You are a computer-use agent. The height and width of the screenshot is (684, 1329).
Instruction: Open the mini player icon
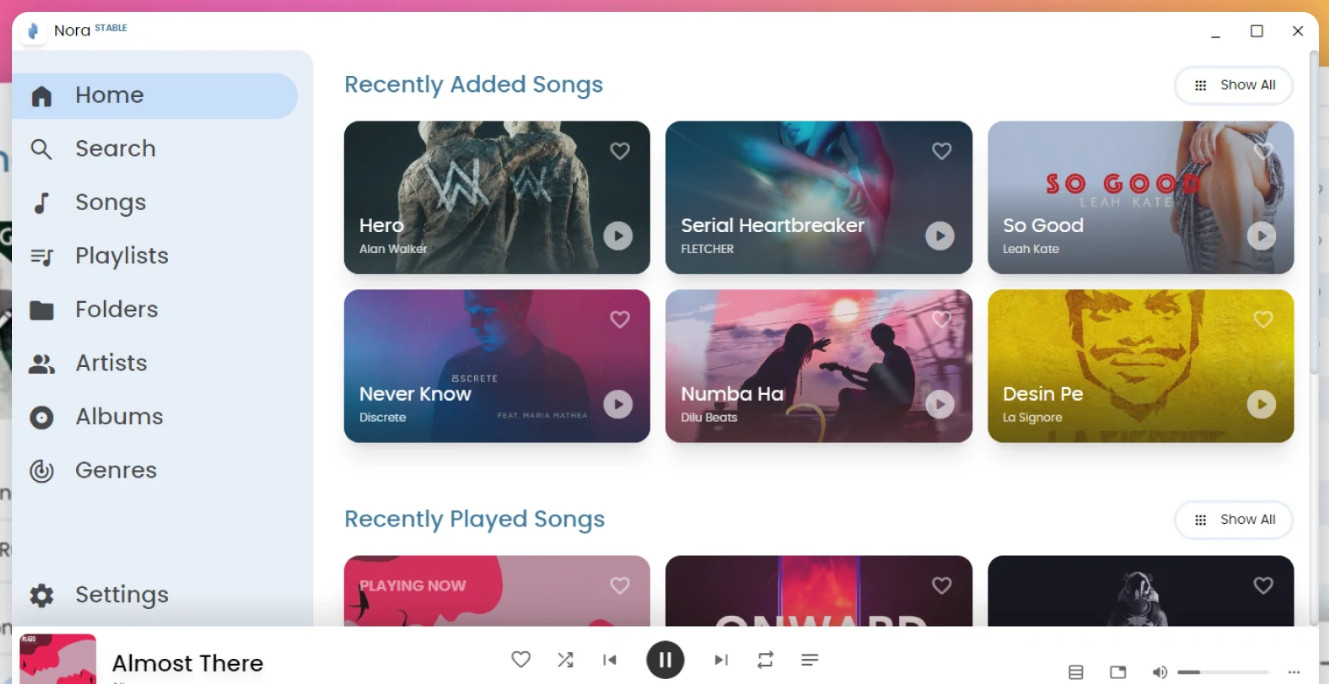tap(1118, 672)
